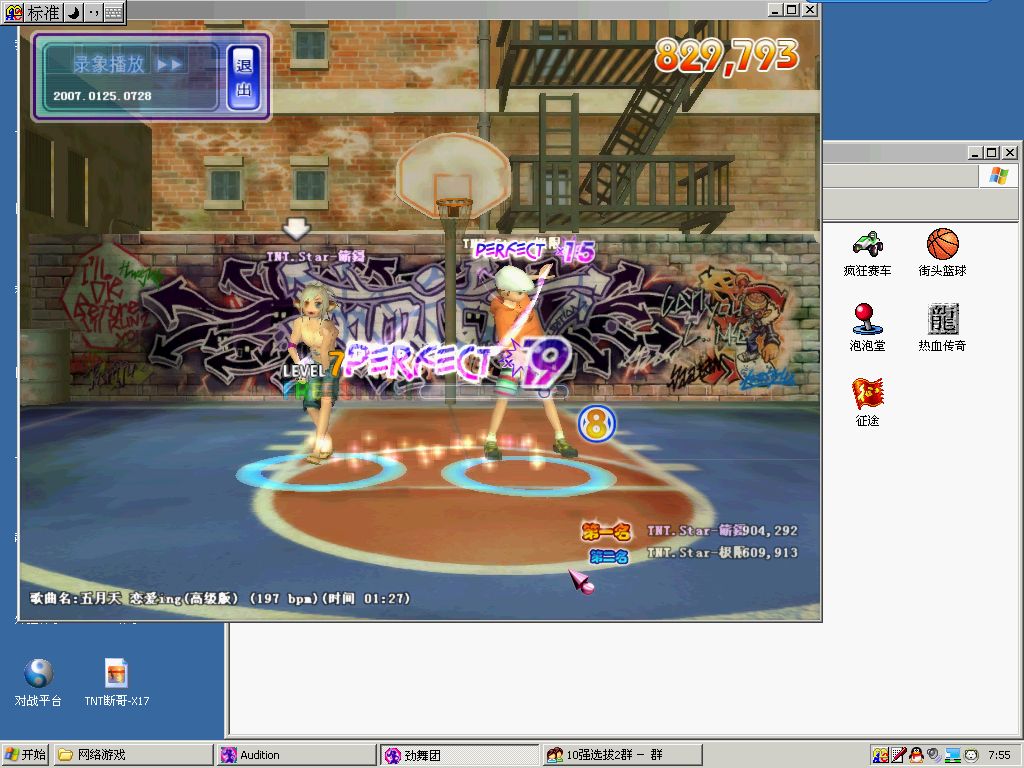Click the 第二名 second place rank label
The image size is (1024, 768).
click(609, 556)
